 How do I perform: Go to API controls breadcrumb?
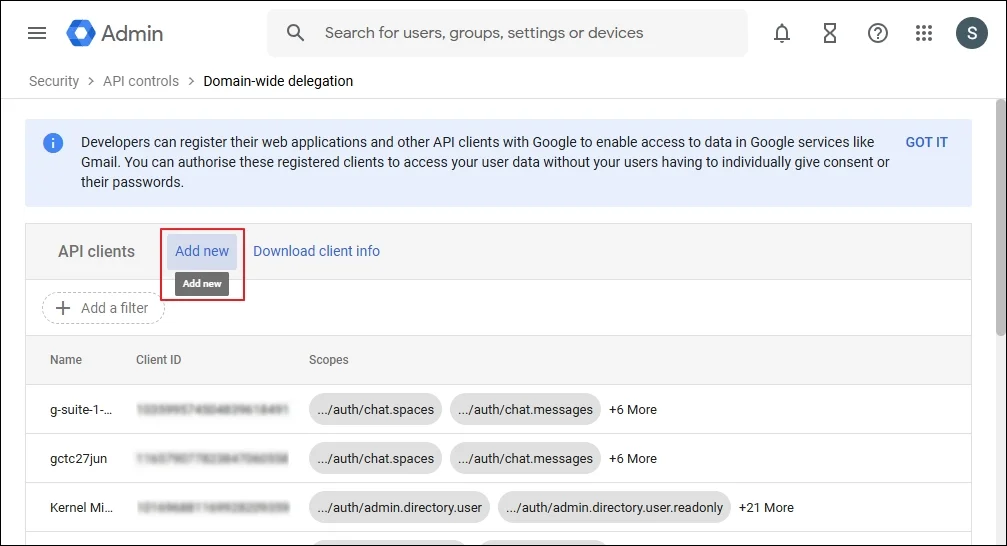pos(141,81)
